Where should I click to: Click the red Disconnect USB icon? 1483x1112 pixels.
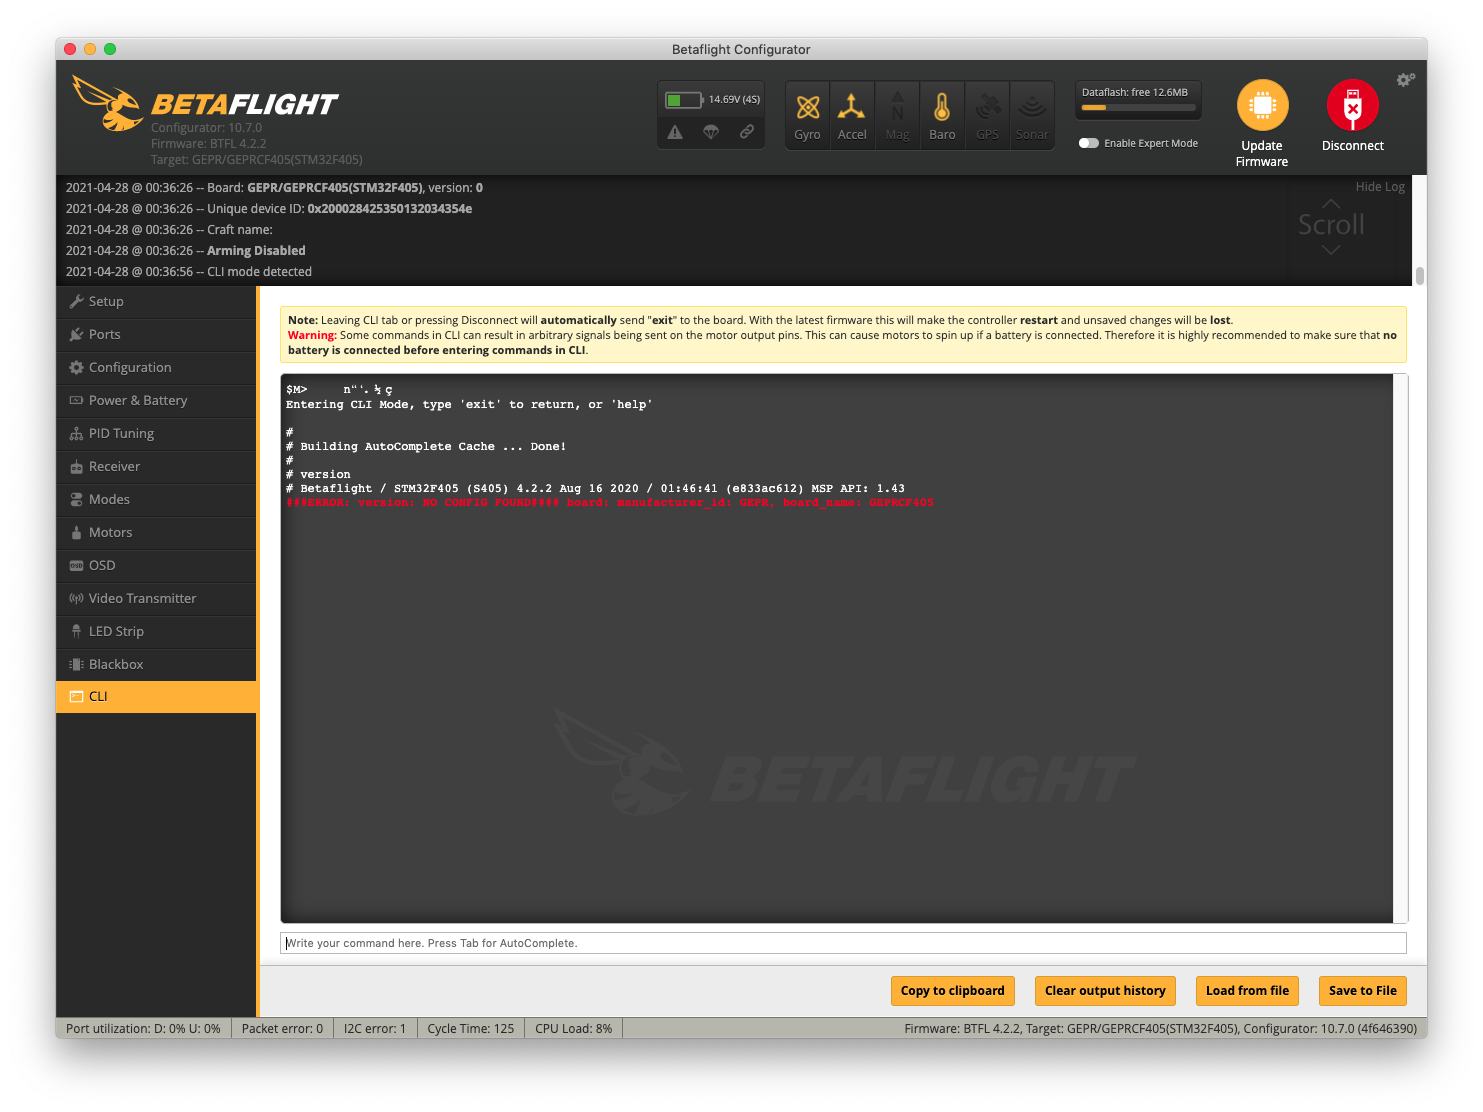[1352, 105]
